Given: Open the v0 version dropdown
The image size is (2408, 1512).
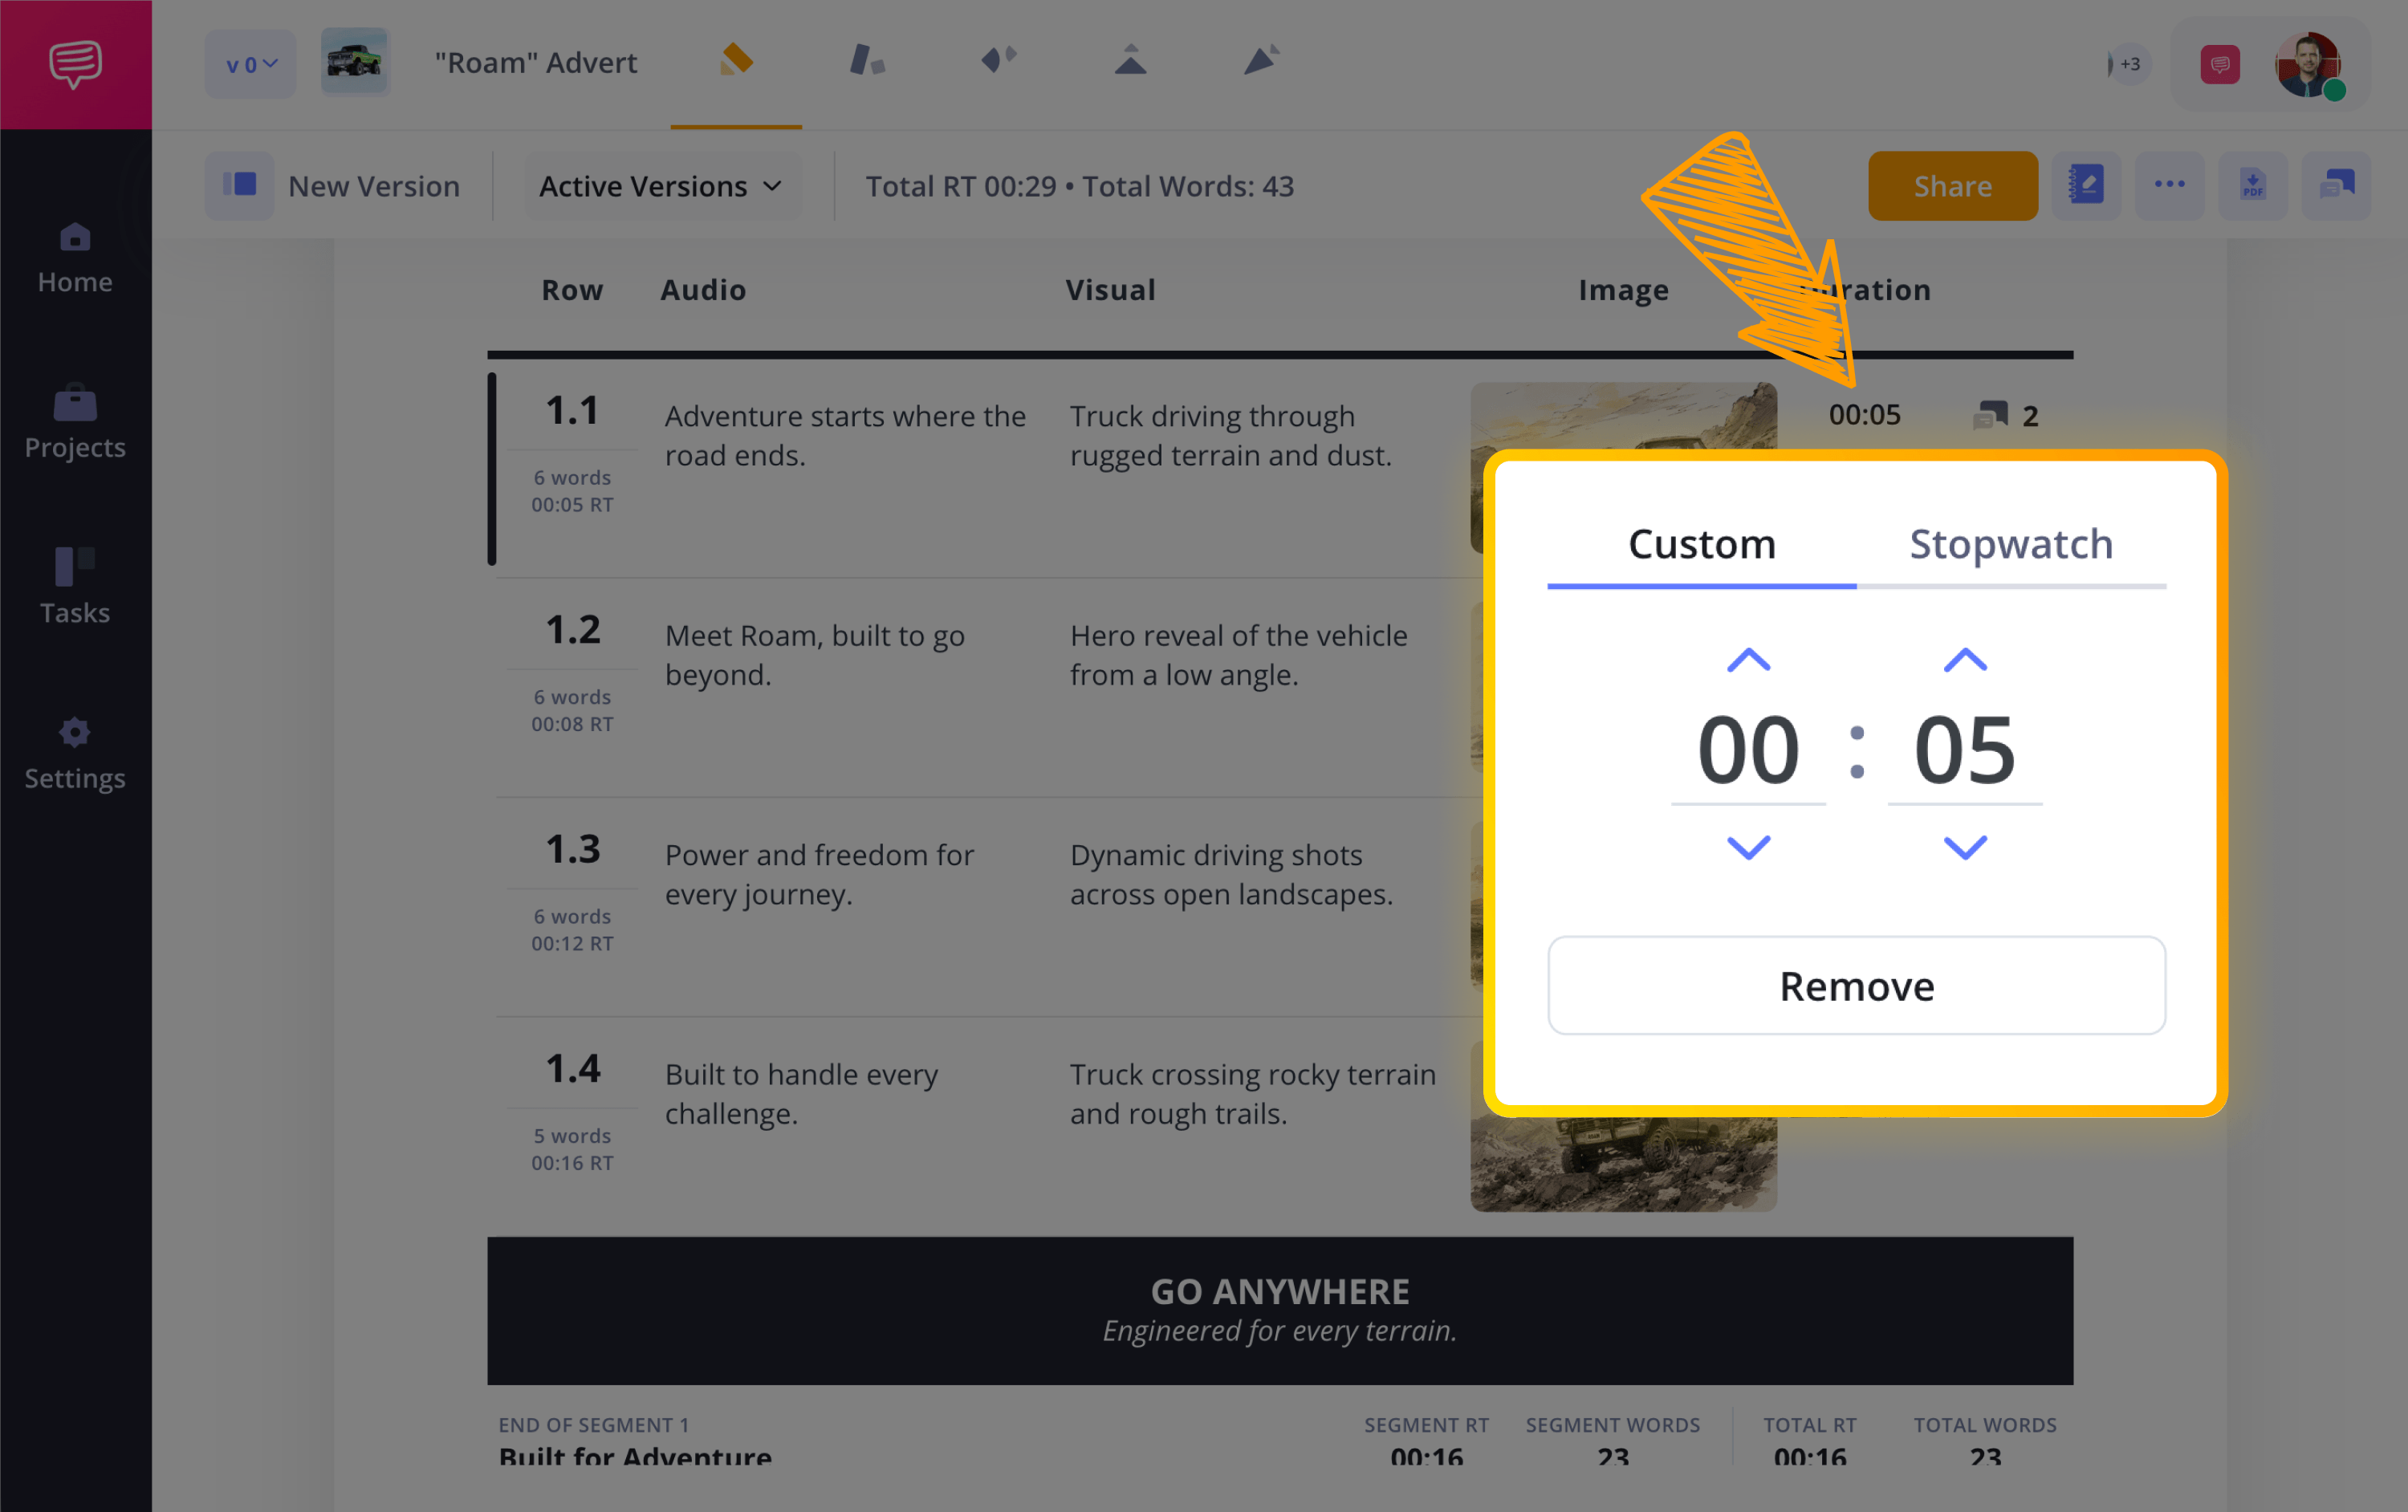Looking at the screenshot, I should (x=251, y=64).
